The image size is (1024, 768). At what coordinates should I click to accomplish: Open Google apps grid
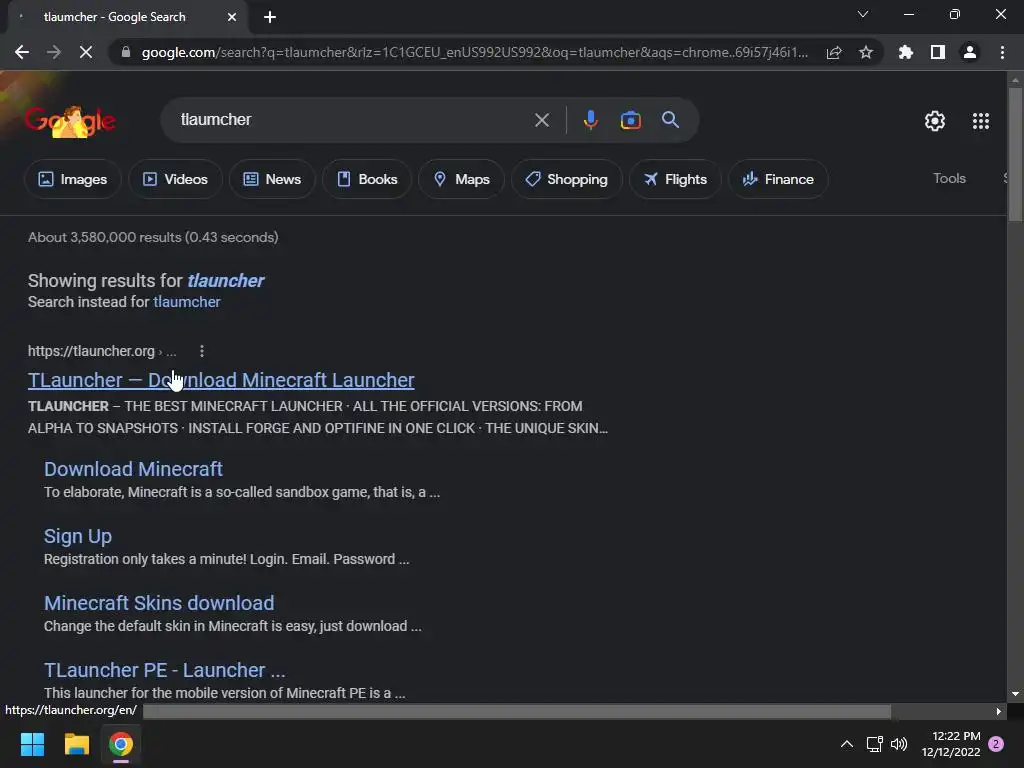click(980, 121)
